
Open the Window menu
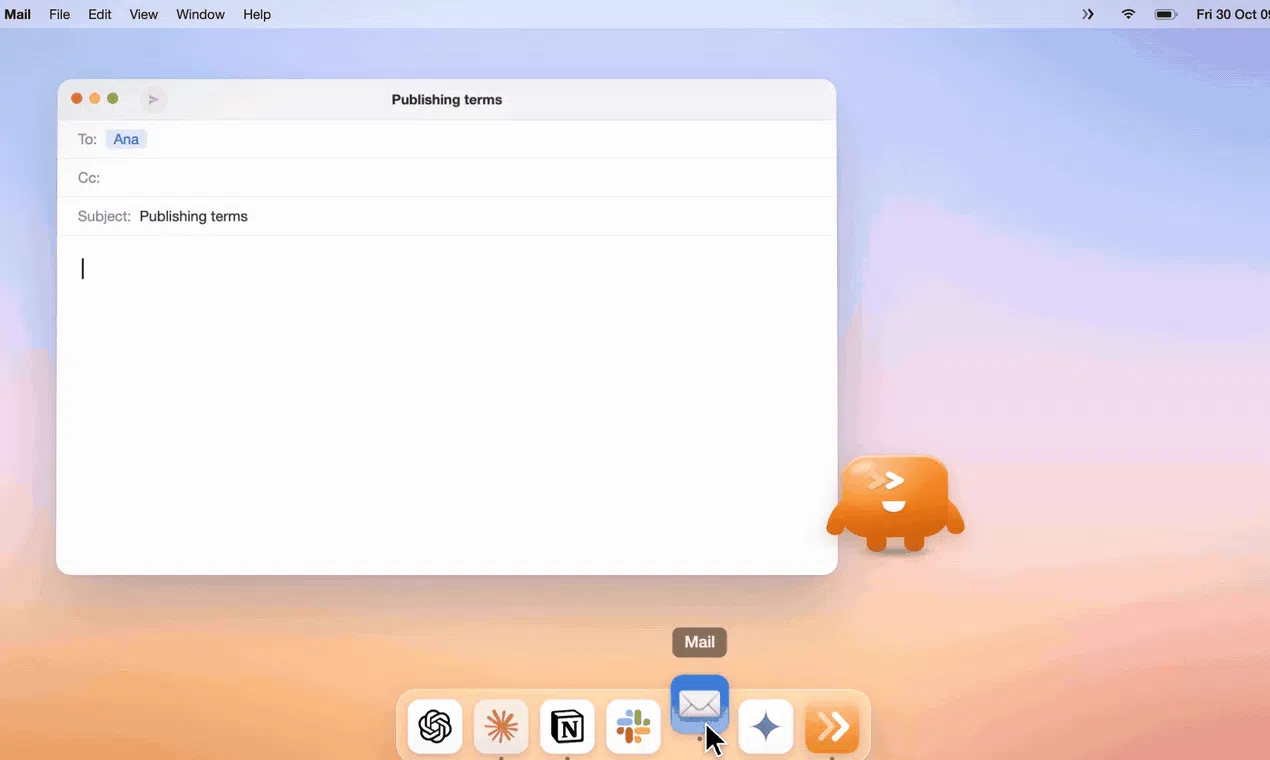[x=200, y=14]
